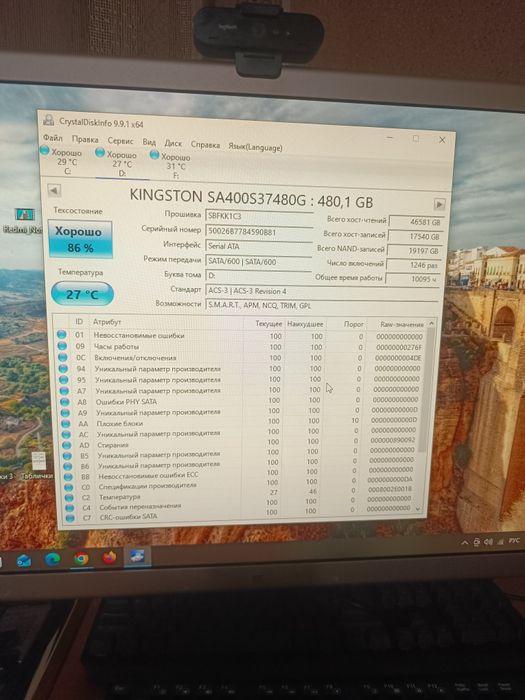This screenshot has height=700, width=525.
Task: Open Outlook mail icon in the taskbar
Action: pyautogui.click(x=24, y=560)
